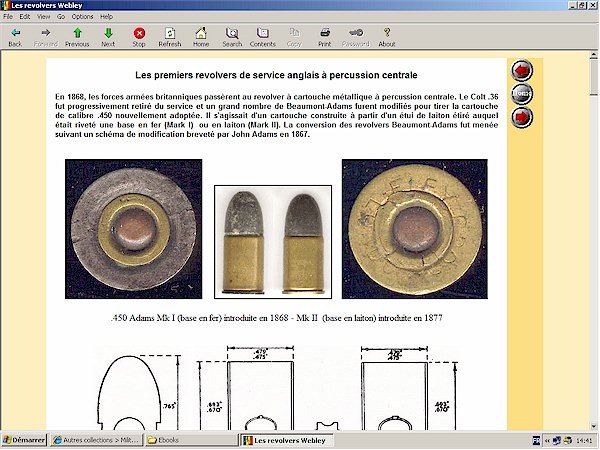Print the current page
Screen dimensions: 600x450
pyautogui.click(x=324, y=37)
